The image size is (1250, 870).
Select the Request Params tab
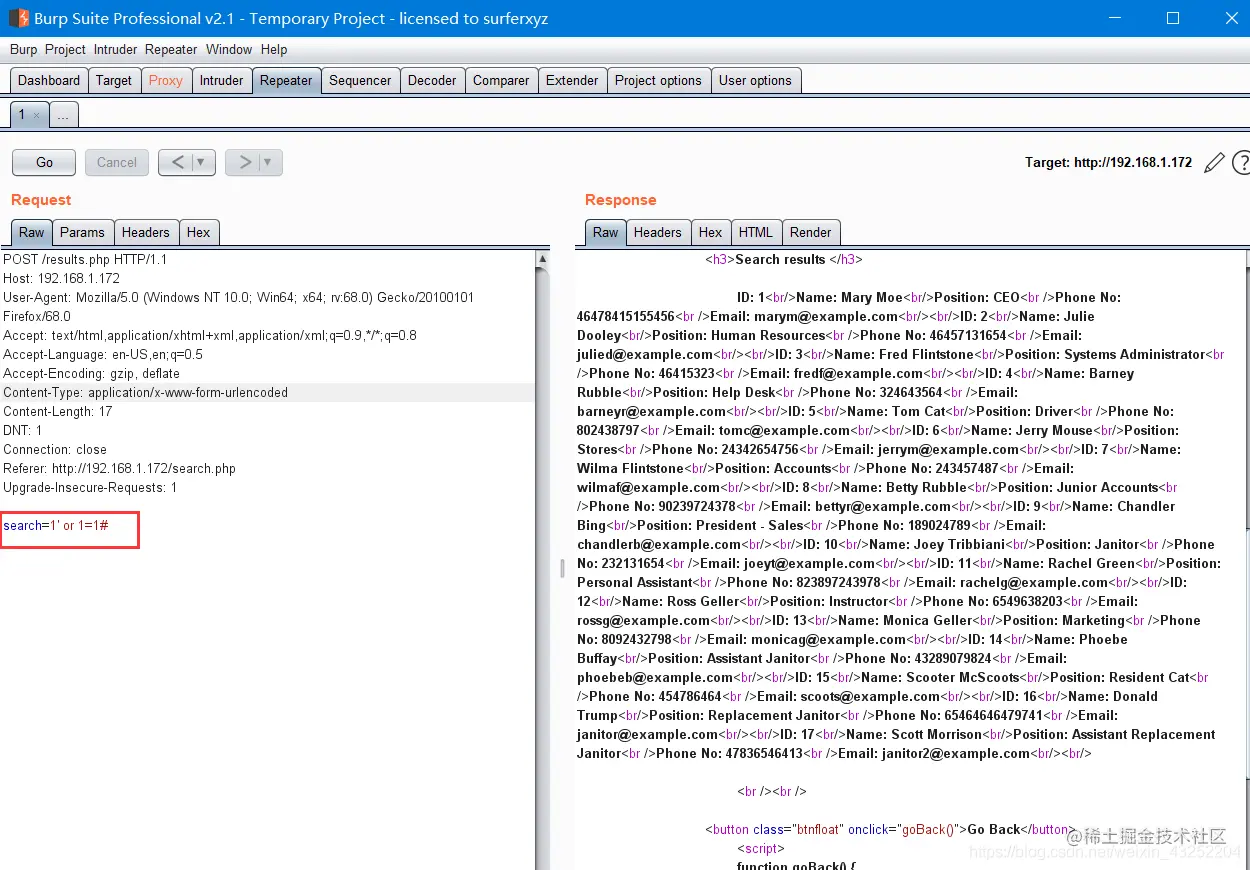[x=82, y=232]
